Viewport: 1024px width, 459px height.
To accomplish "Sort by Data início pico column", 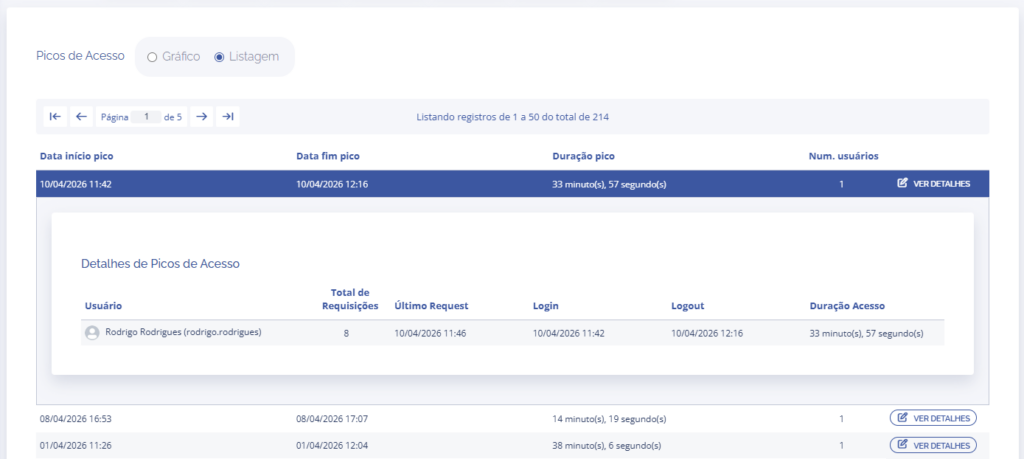I will pyautogui.click(x=83, y=157).
